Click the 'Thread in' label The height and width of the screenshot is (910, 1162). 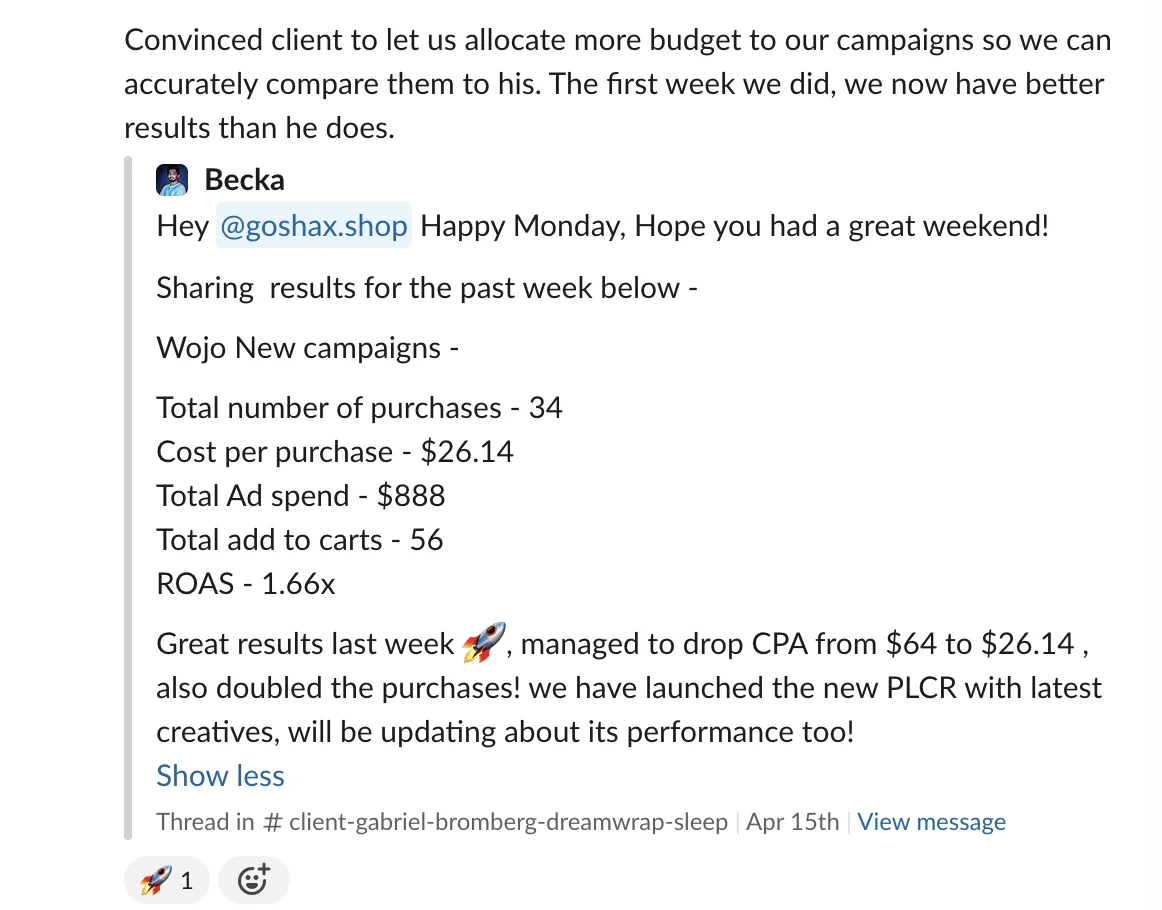point(205,822)
